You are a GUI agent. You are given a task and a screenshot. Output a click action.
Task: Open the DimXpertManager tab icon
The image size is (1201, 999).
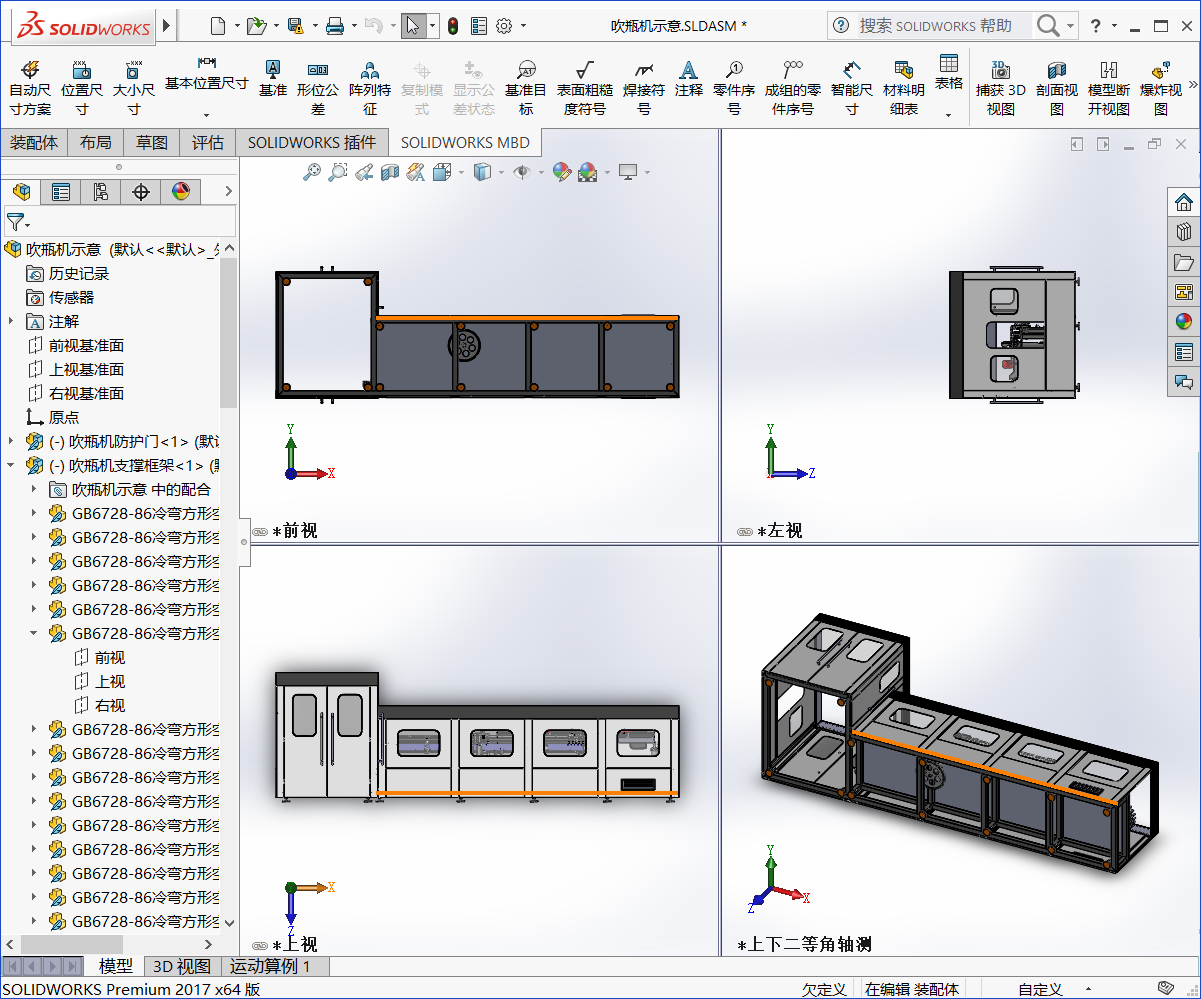pyautogui.click(x=141, y=192)
